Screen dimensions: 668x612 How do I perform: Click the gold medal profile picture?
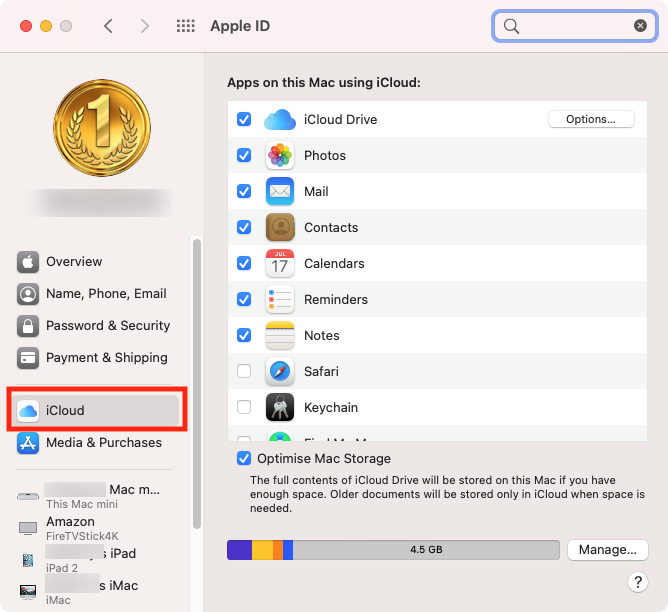(x=102, y=128)
